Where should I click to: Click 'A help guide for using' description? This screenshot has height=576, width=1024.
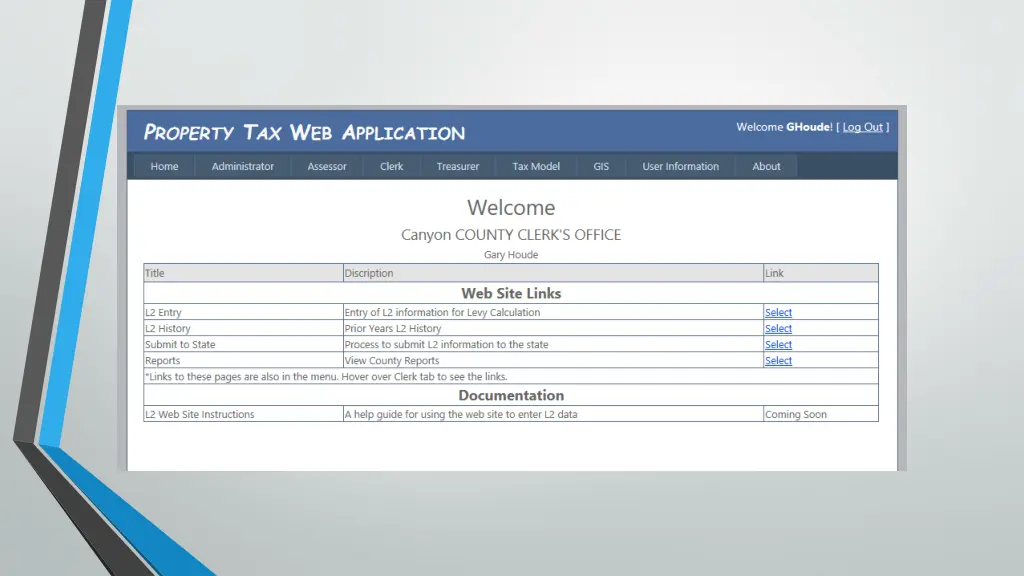pos(461,414)
